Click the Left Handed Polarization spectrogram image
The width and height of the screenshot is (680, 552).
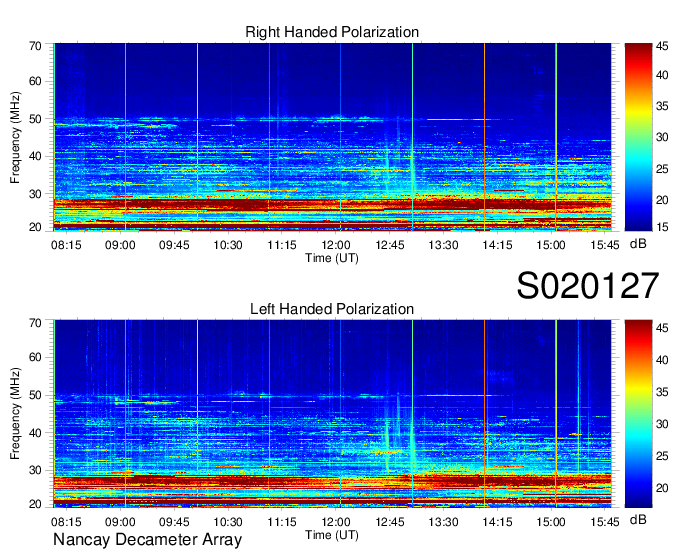[332, 414]
